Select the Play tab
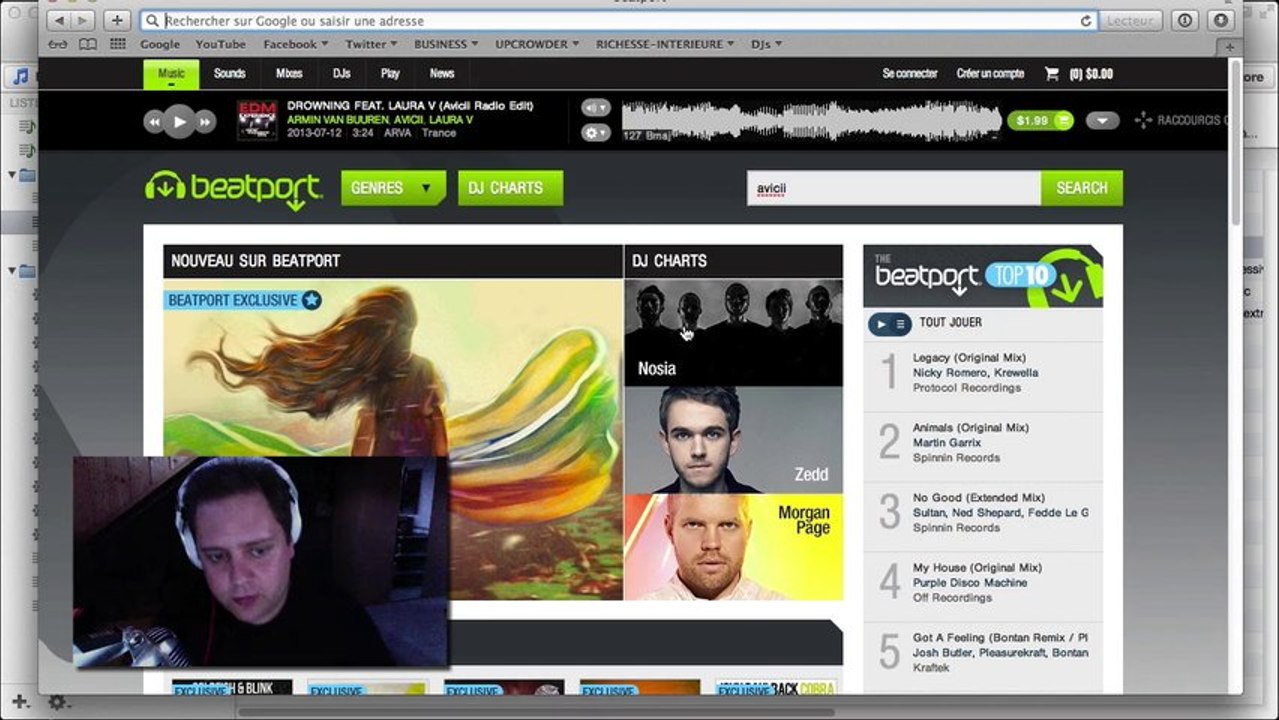Viewport: 1279px width, 720px height. (390, 73)
